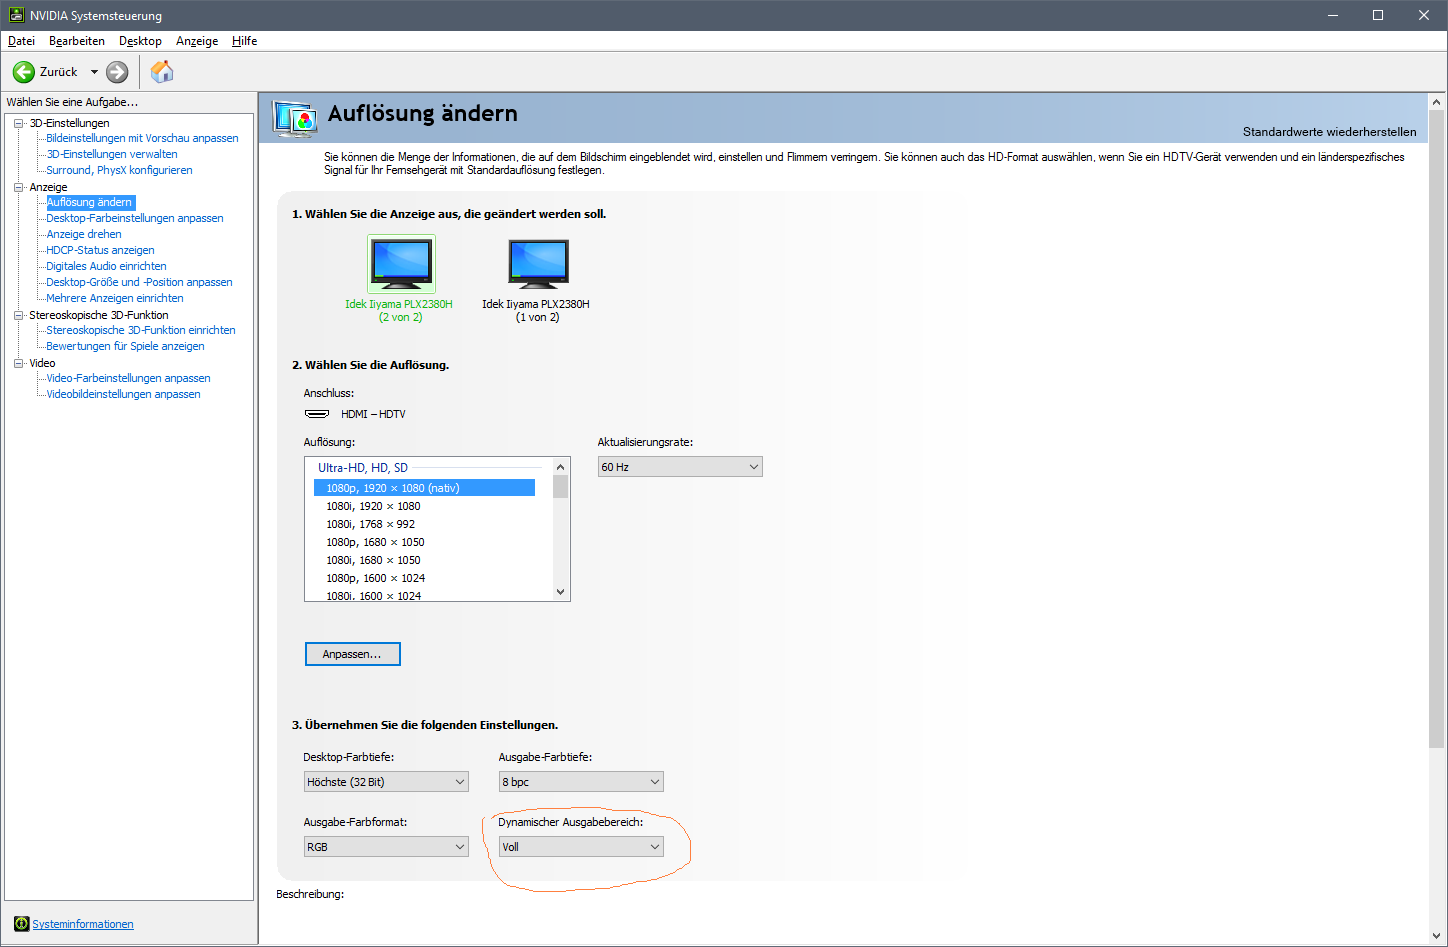Click the green Zurück back arrow icon
The image size is (1448, 947).
tap(24, 72)
